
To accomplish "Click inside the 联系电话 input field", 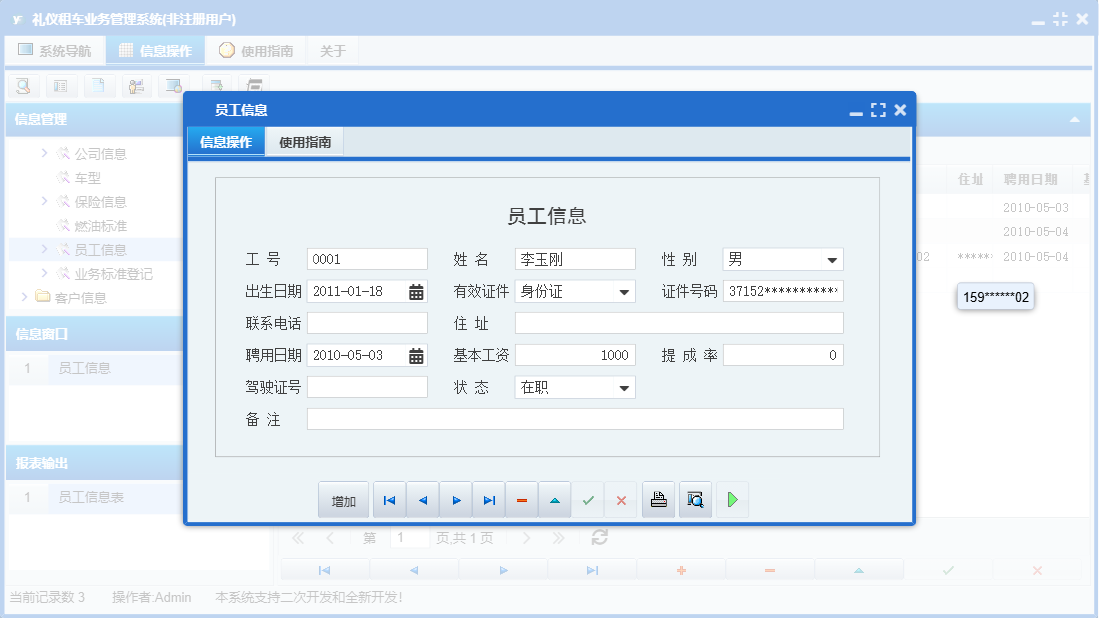I will point(366,323).
